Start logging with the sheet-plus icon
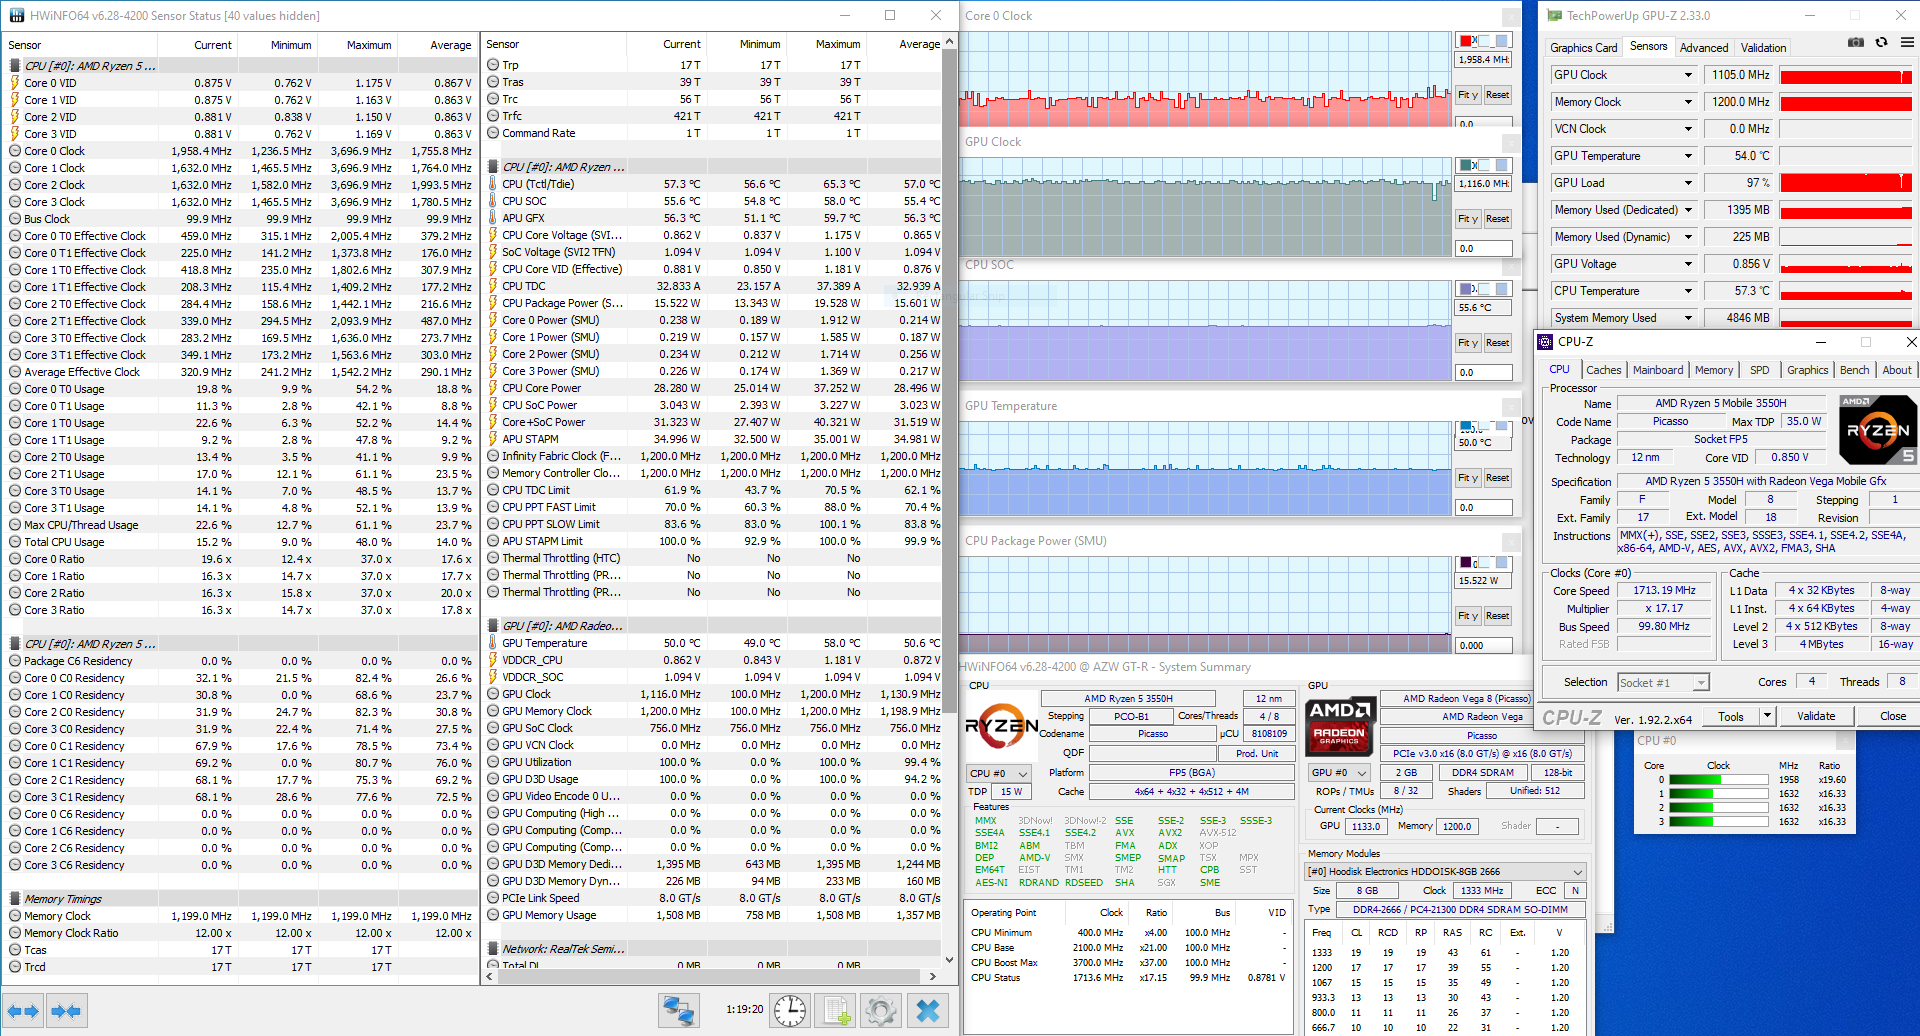Image resolution: width=1920 pixels, height=1036 pixels. [836, 1011]
